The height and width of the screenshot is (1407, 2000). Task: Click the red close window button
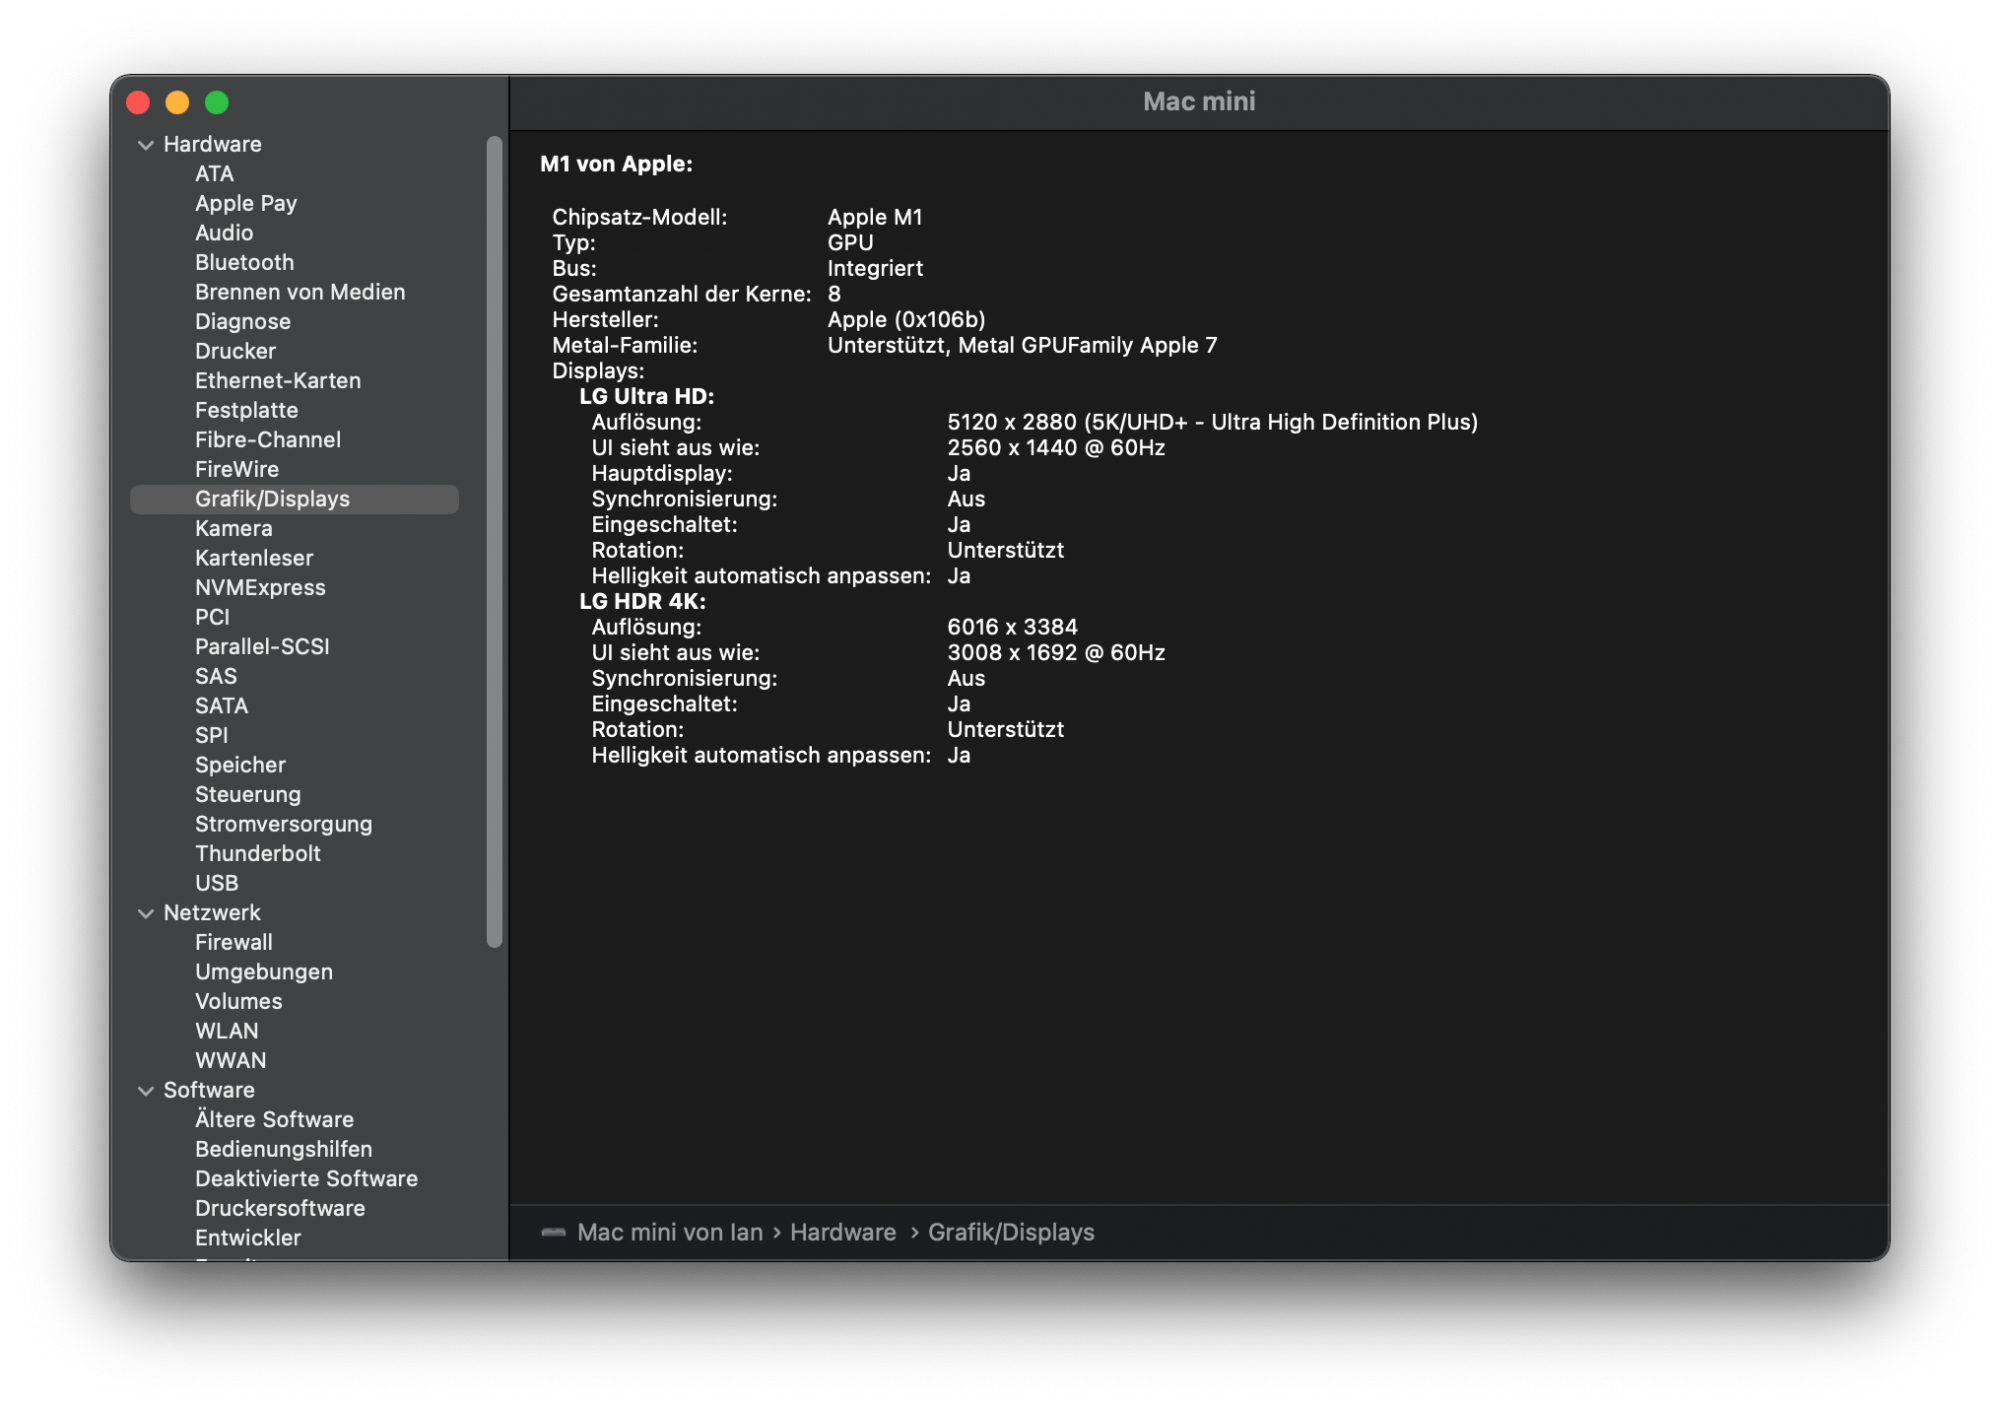tap(139, 103)
